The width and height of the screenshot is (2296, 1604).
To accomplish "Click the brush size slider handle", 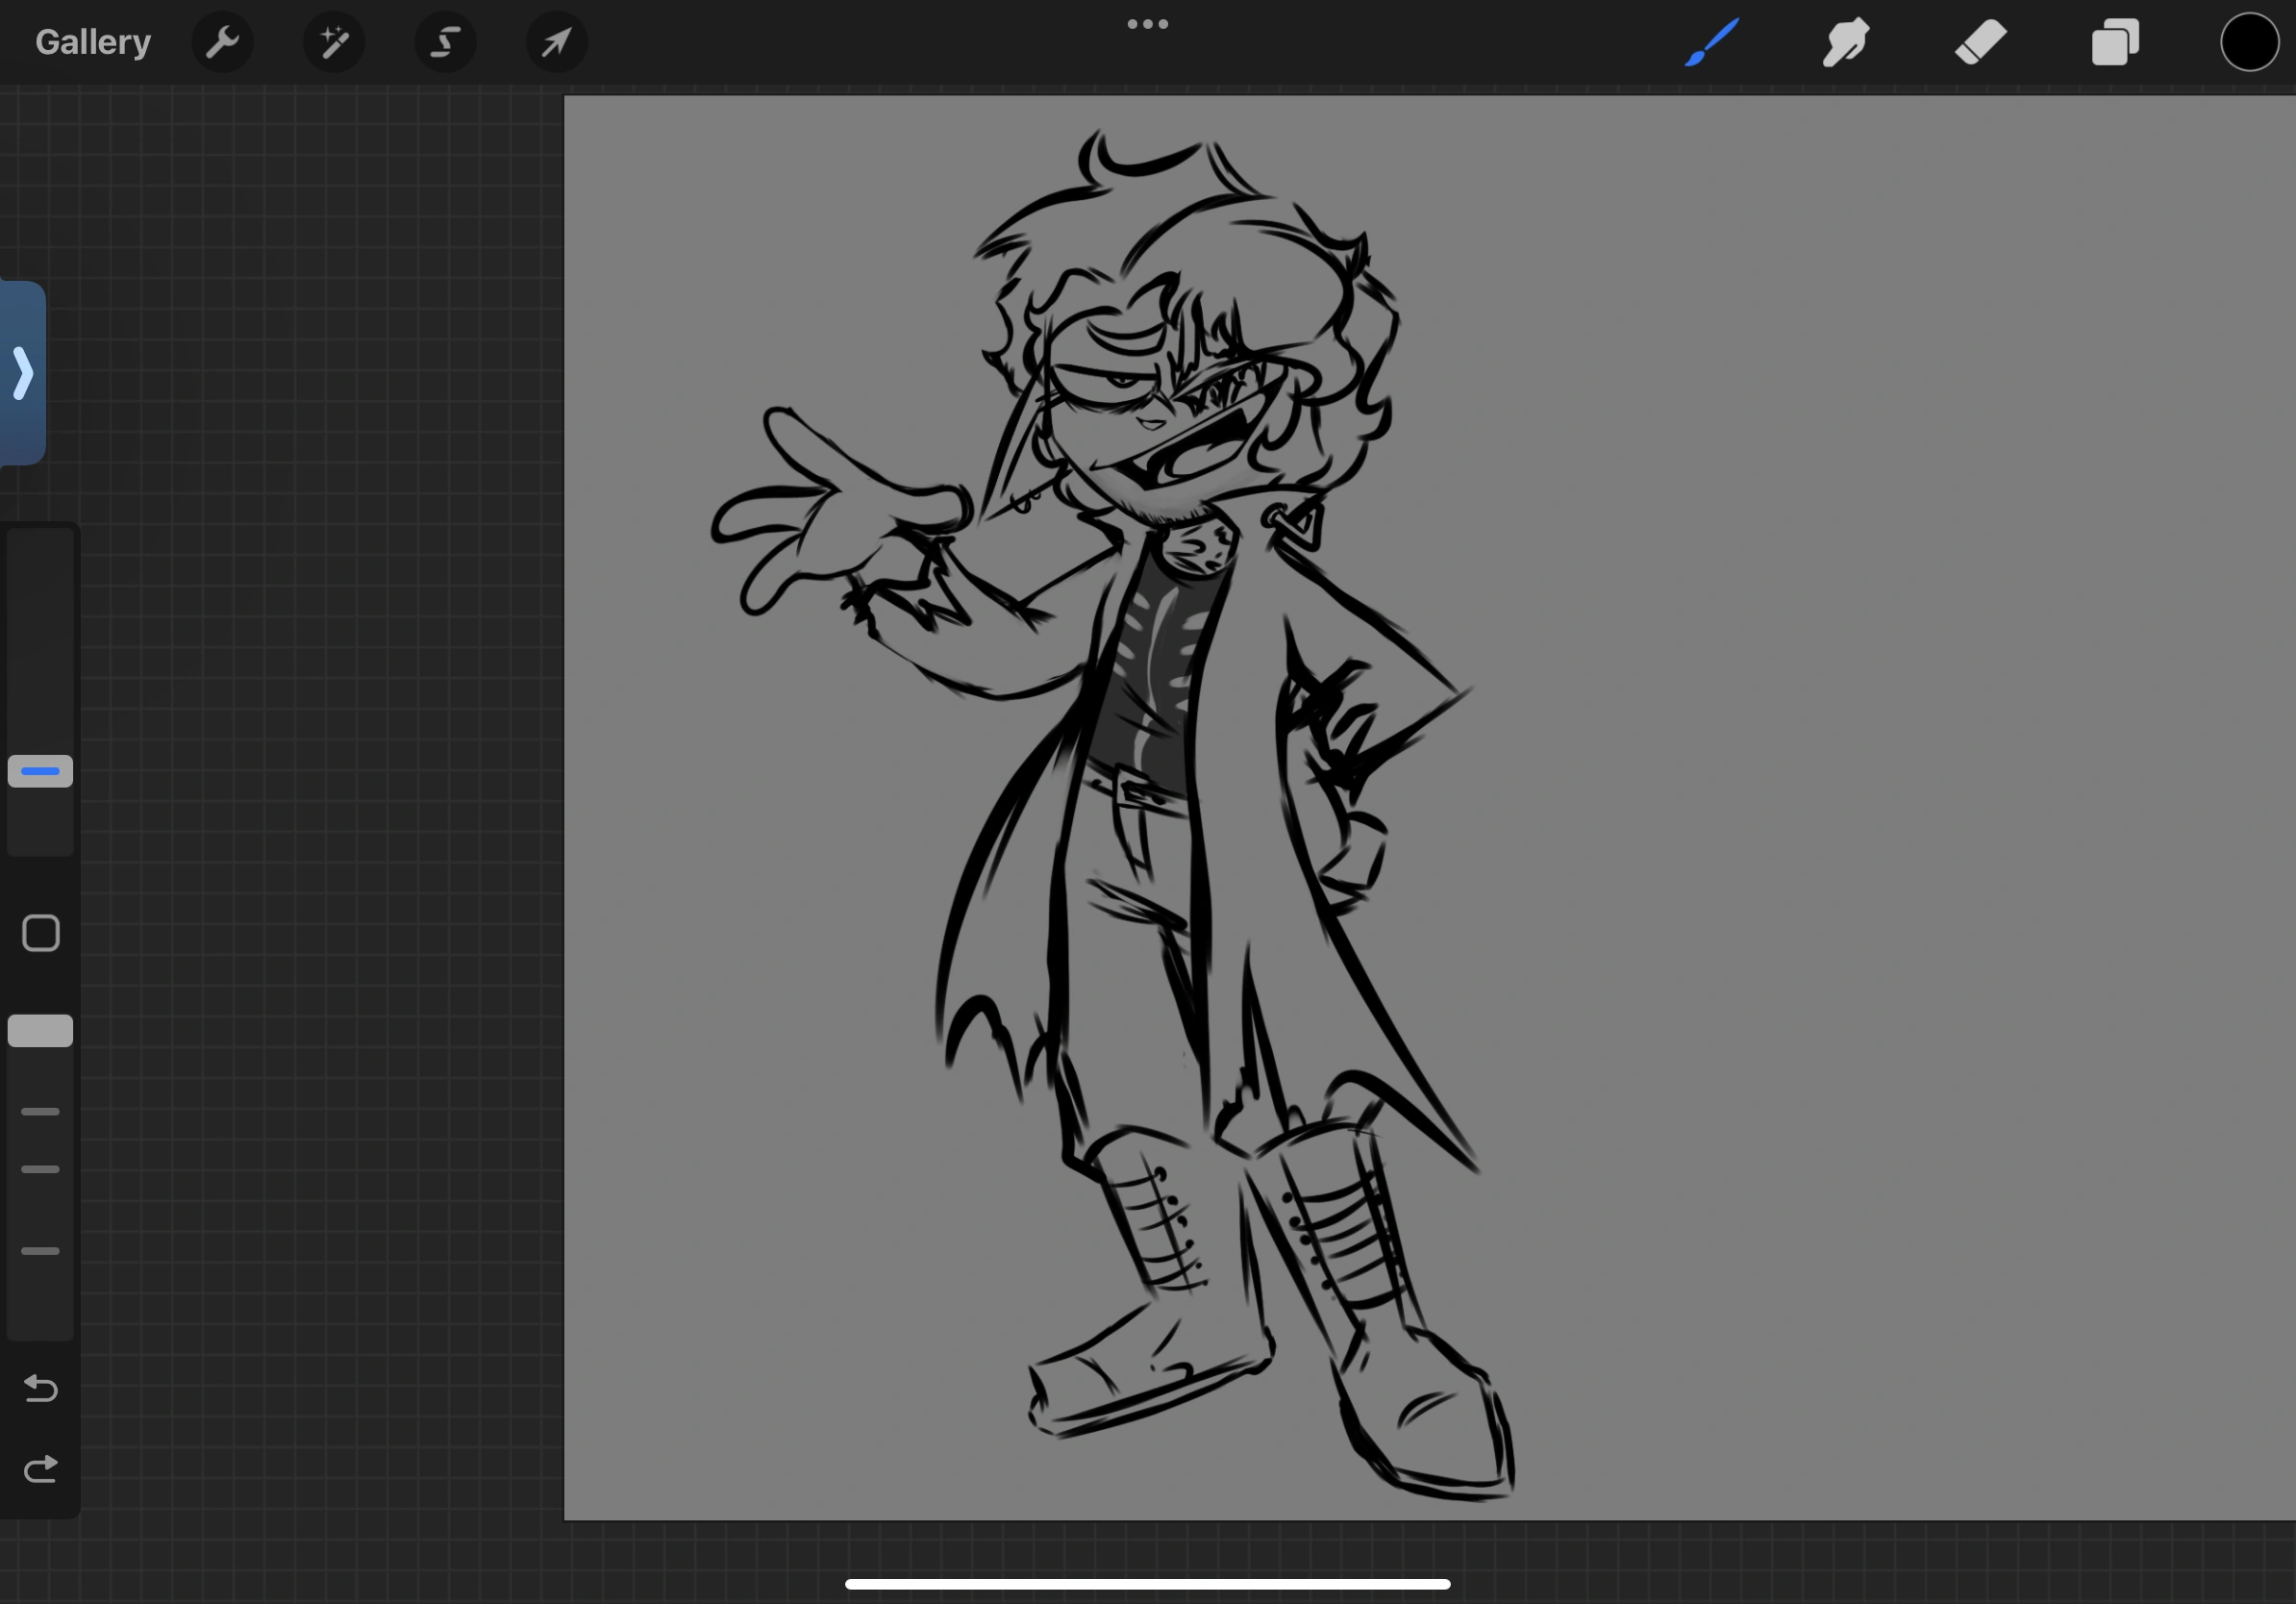I will pos(40,771).
